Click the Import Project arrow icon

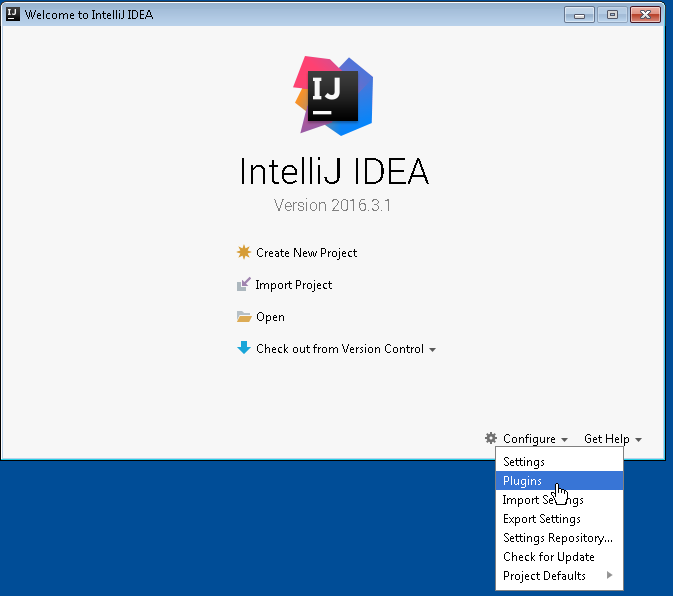(x=243, y=284)
